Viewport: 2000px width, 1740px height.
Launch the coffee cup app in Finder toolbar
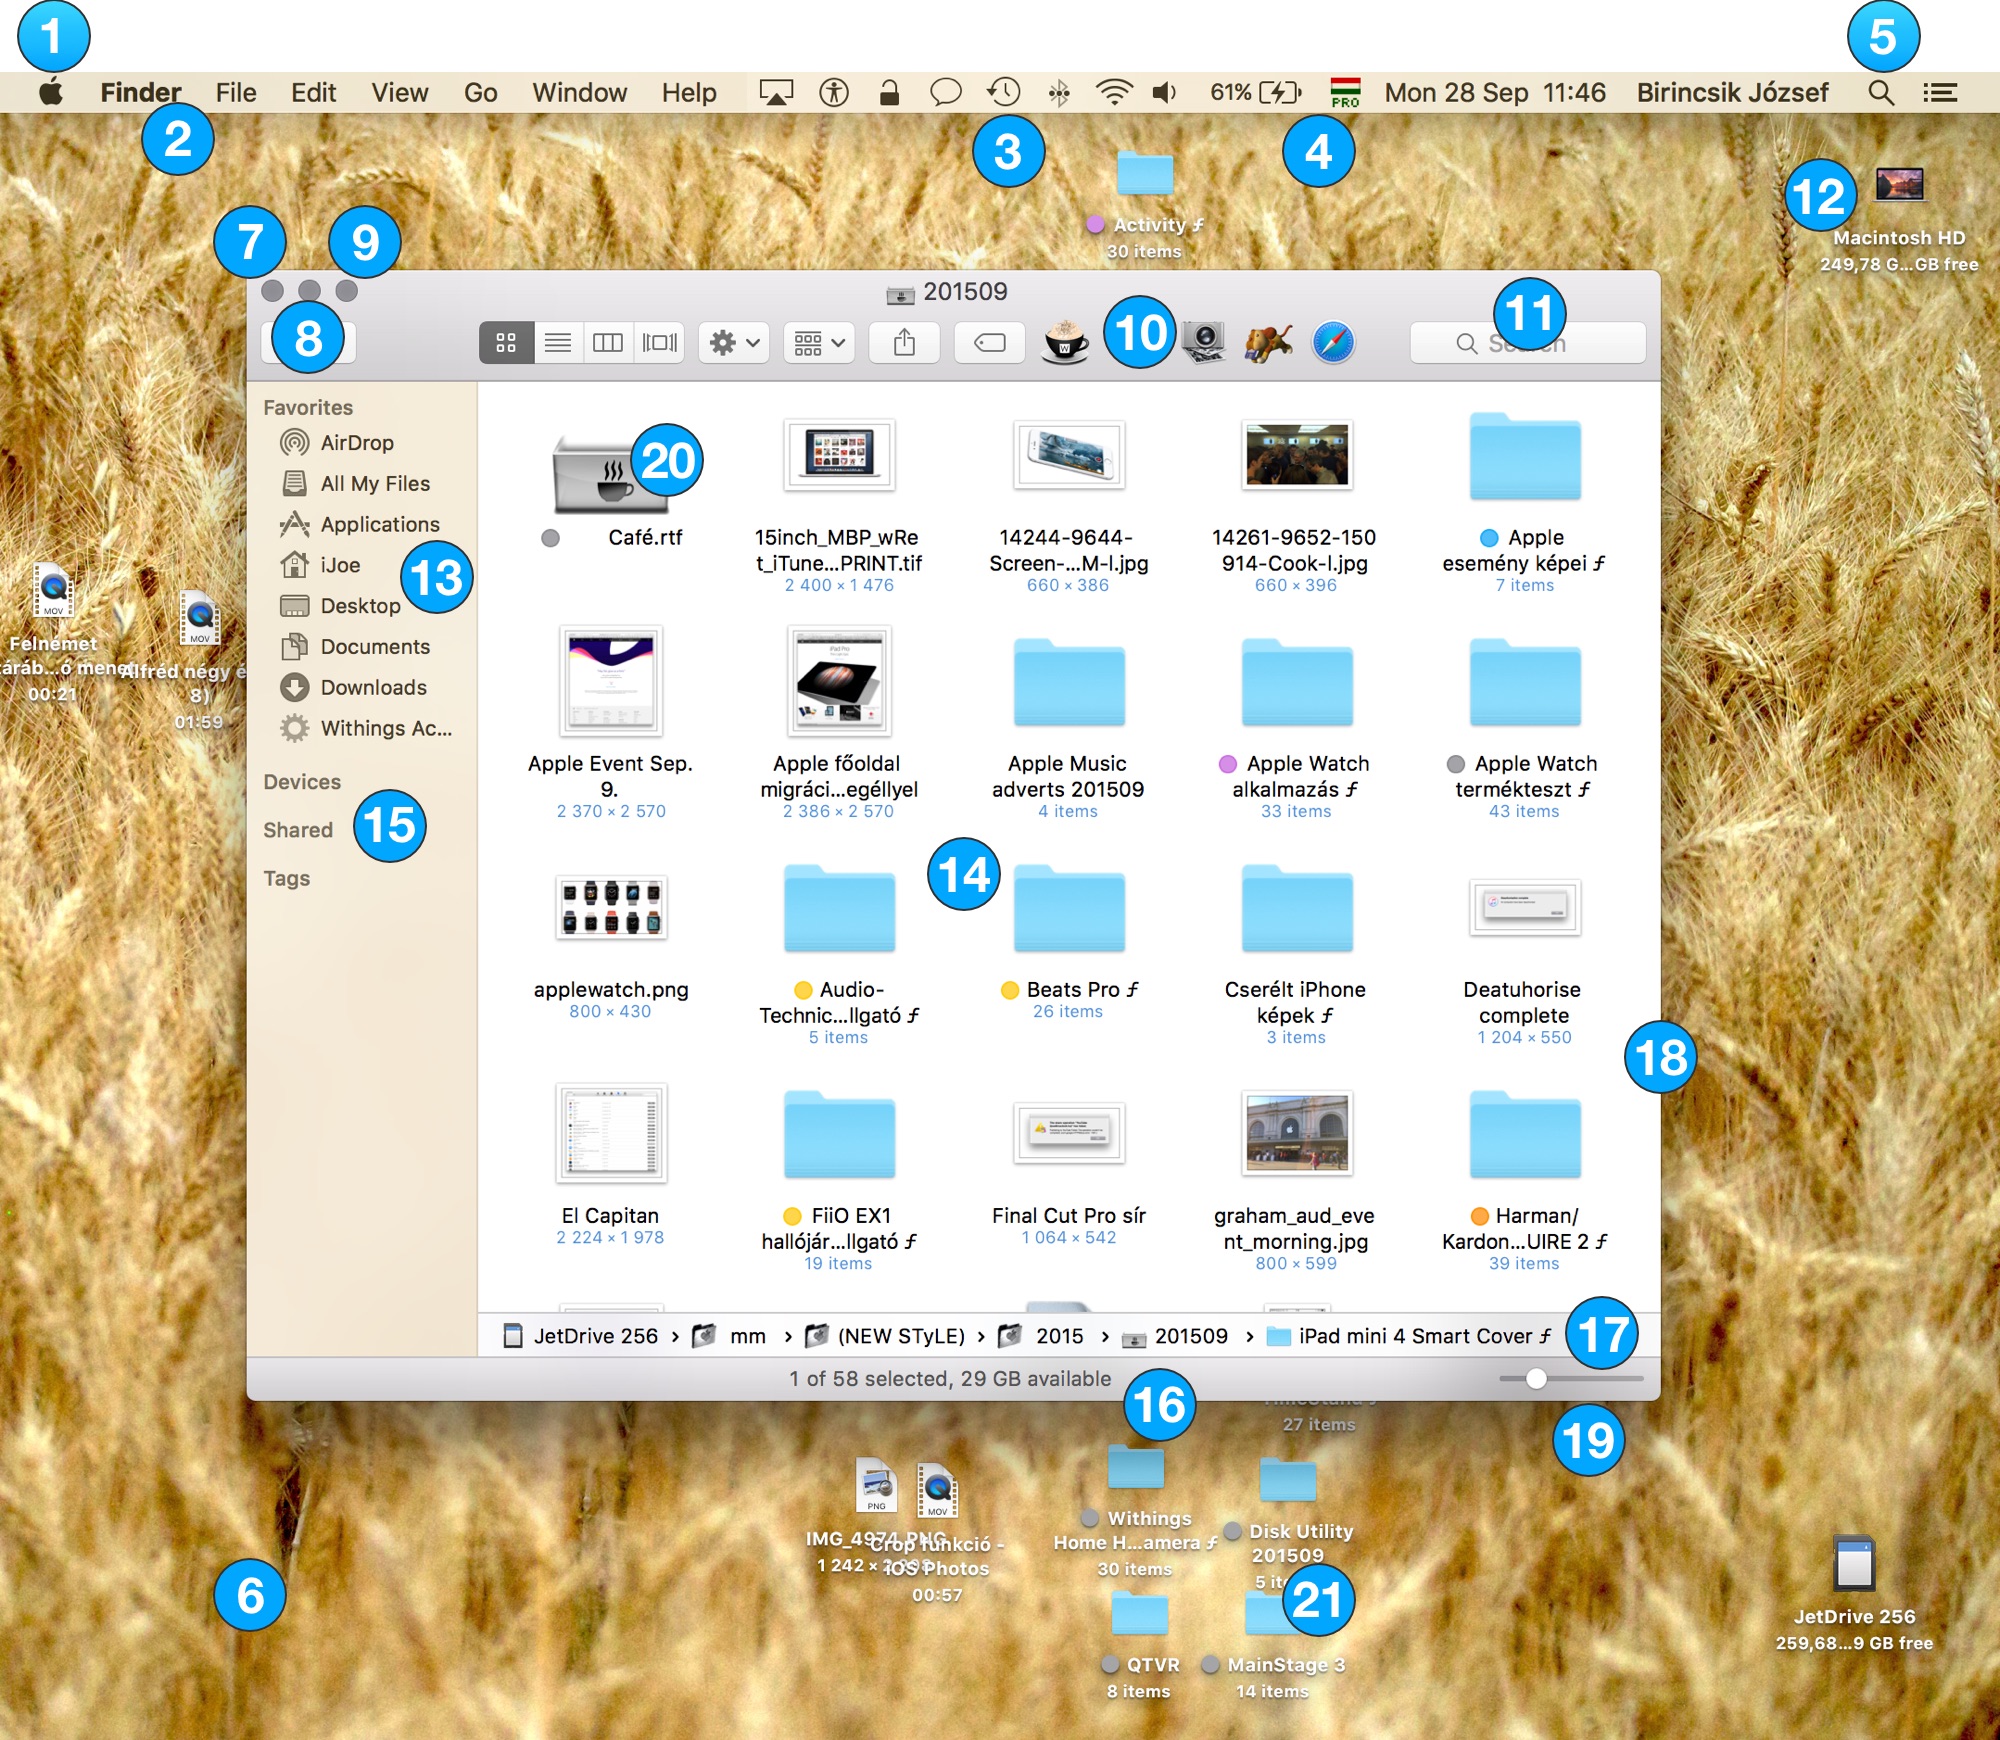click(x=1065, y=343)
